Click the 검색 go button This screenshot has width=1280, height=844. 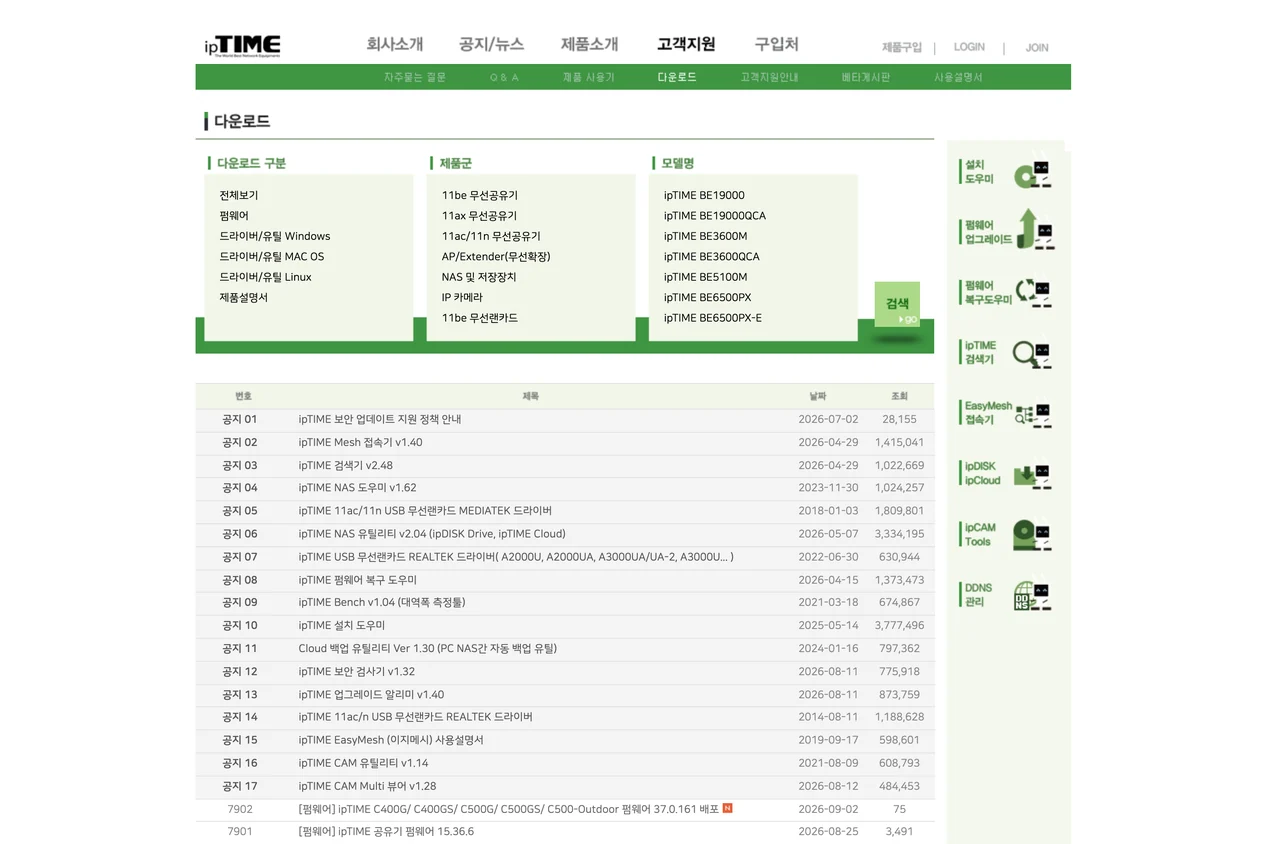click(897, 304)
